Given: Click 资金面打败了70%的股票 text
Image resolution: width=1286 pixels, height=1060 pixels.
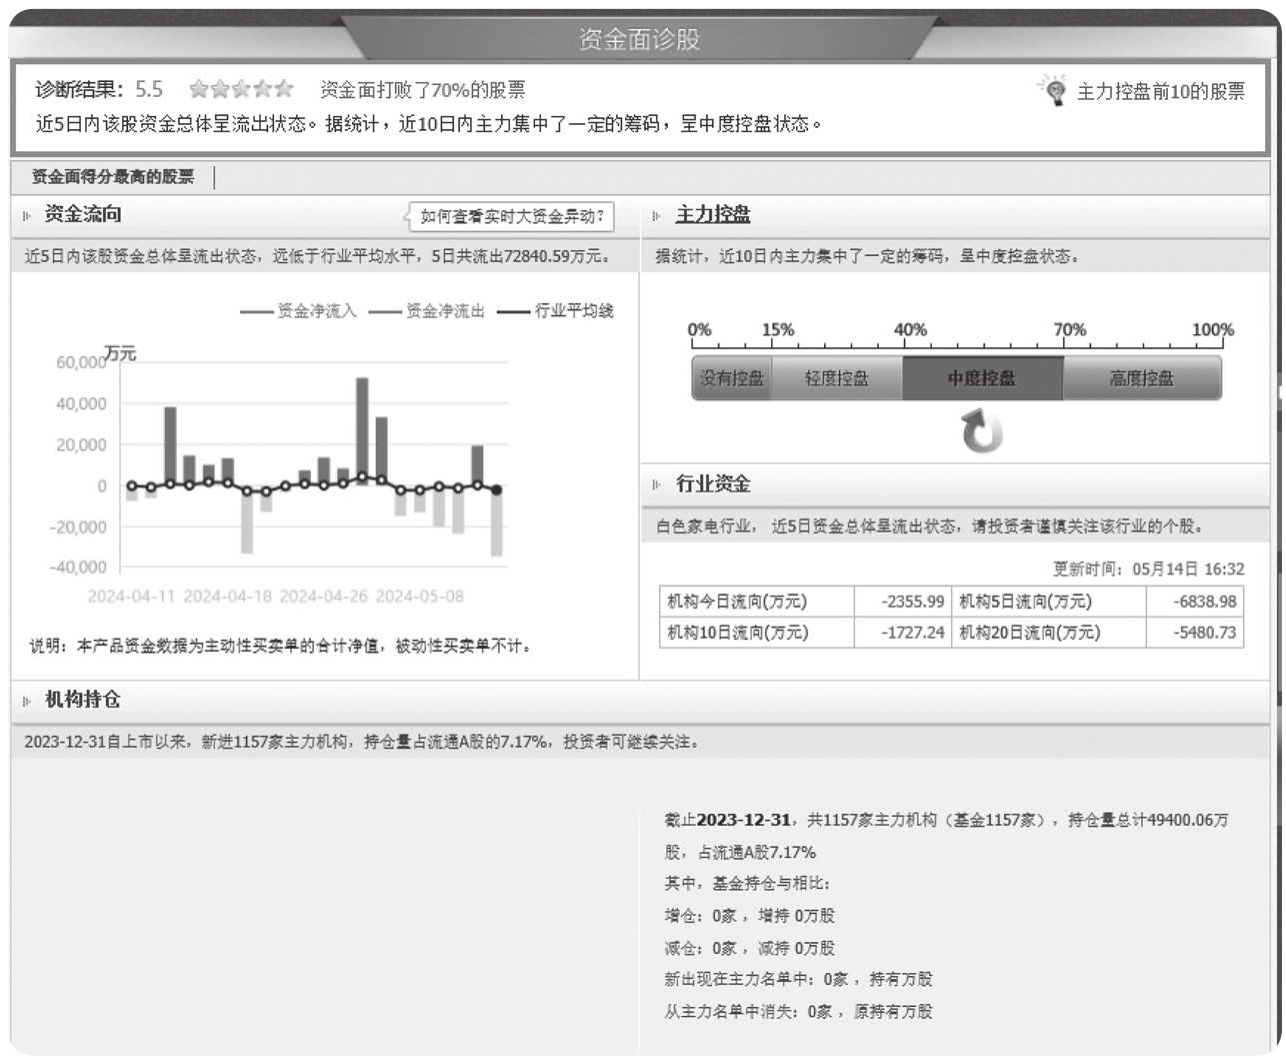Looking at the screenshot, I should coord(422,90).
